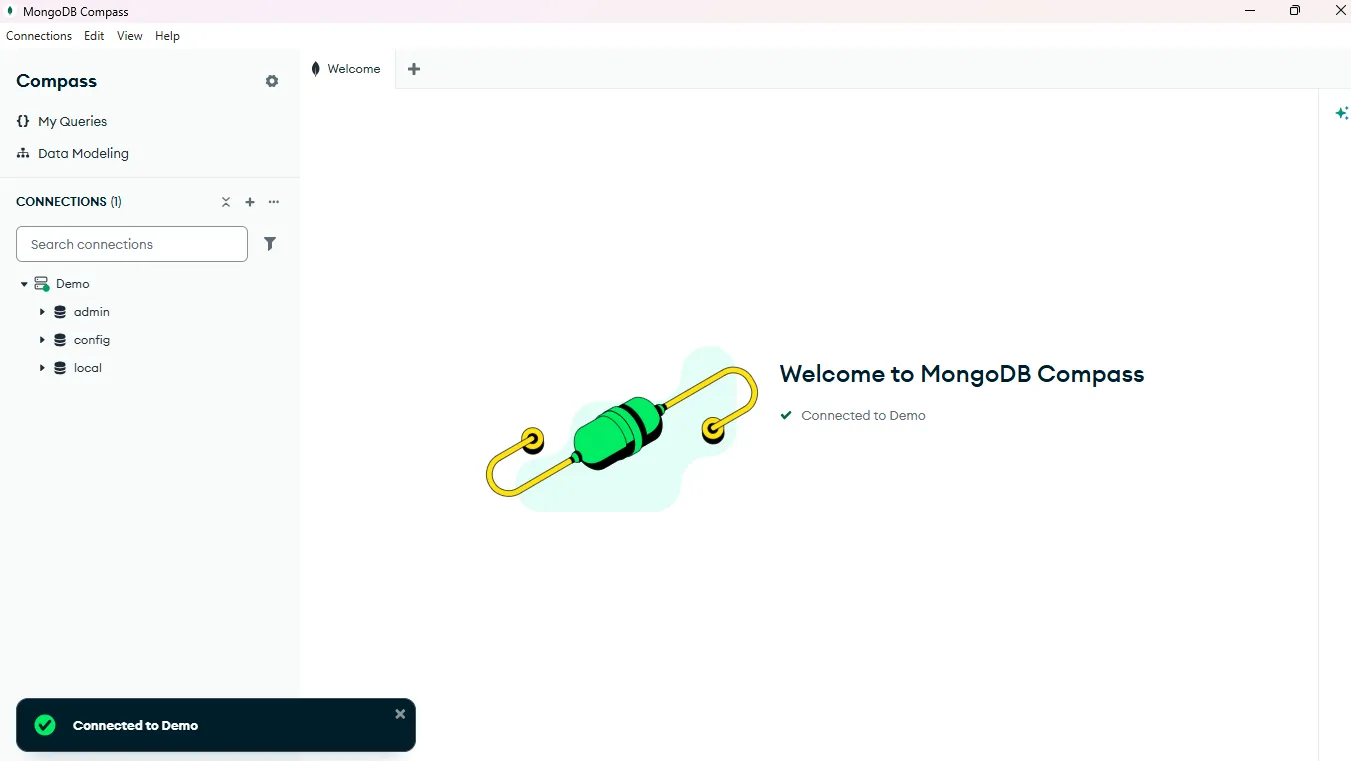1351x761 pixels.
Task: Click the MongoDB leaf icon on the Welcome tab
Action: coord(315,68)
